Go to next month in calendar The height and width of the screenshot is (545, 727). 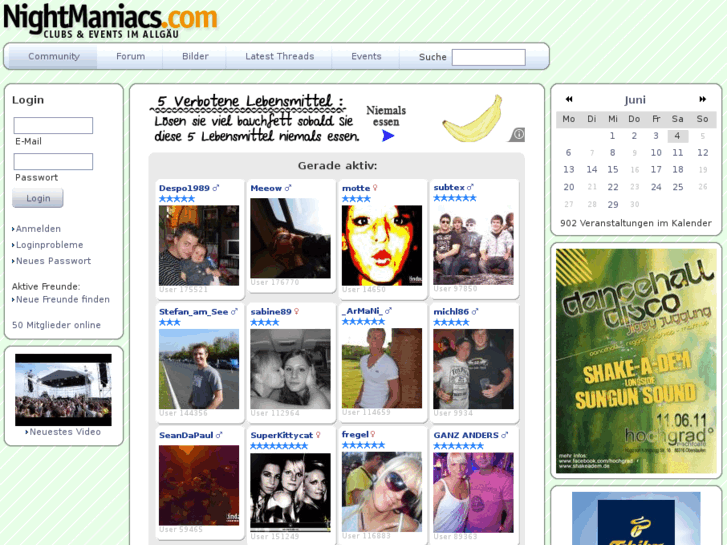pos(702,99)
